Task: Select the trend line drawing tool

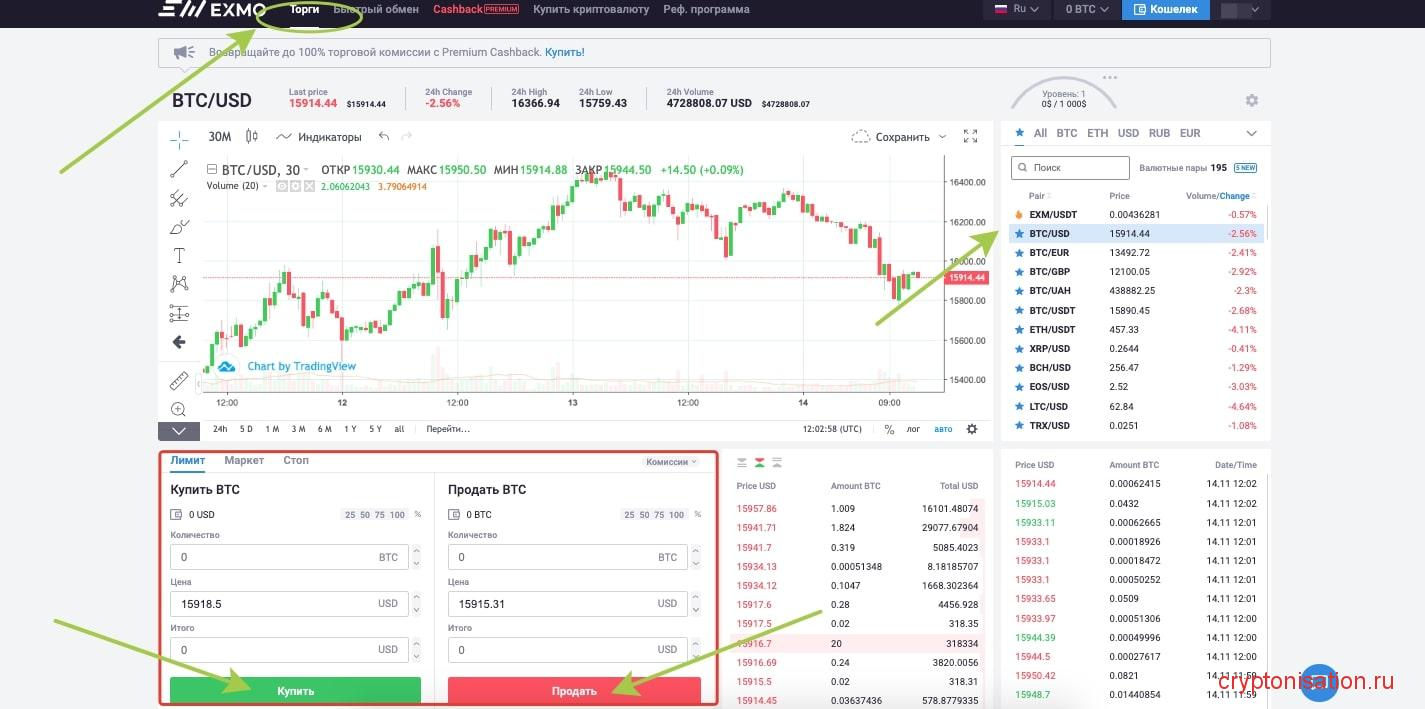Action: tap(178, 169)
